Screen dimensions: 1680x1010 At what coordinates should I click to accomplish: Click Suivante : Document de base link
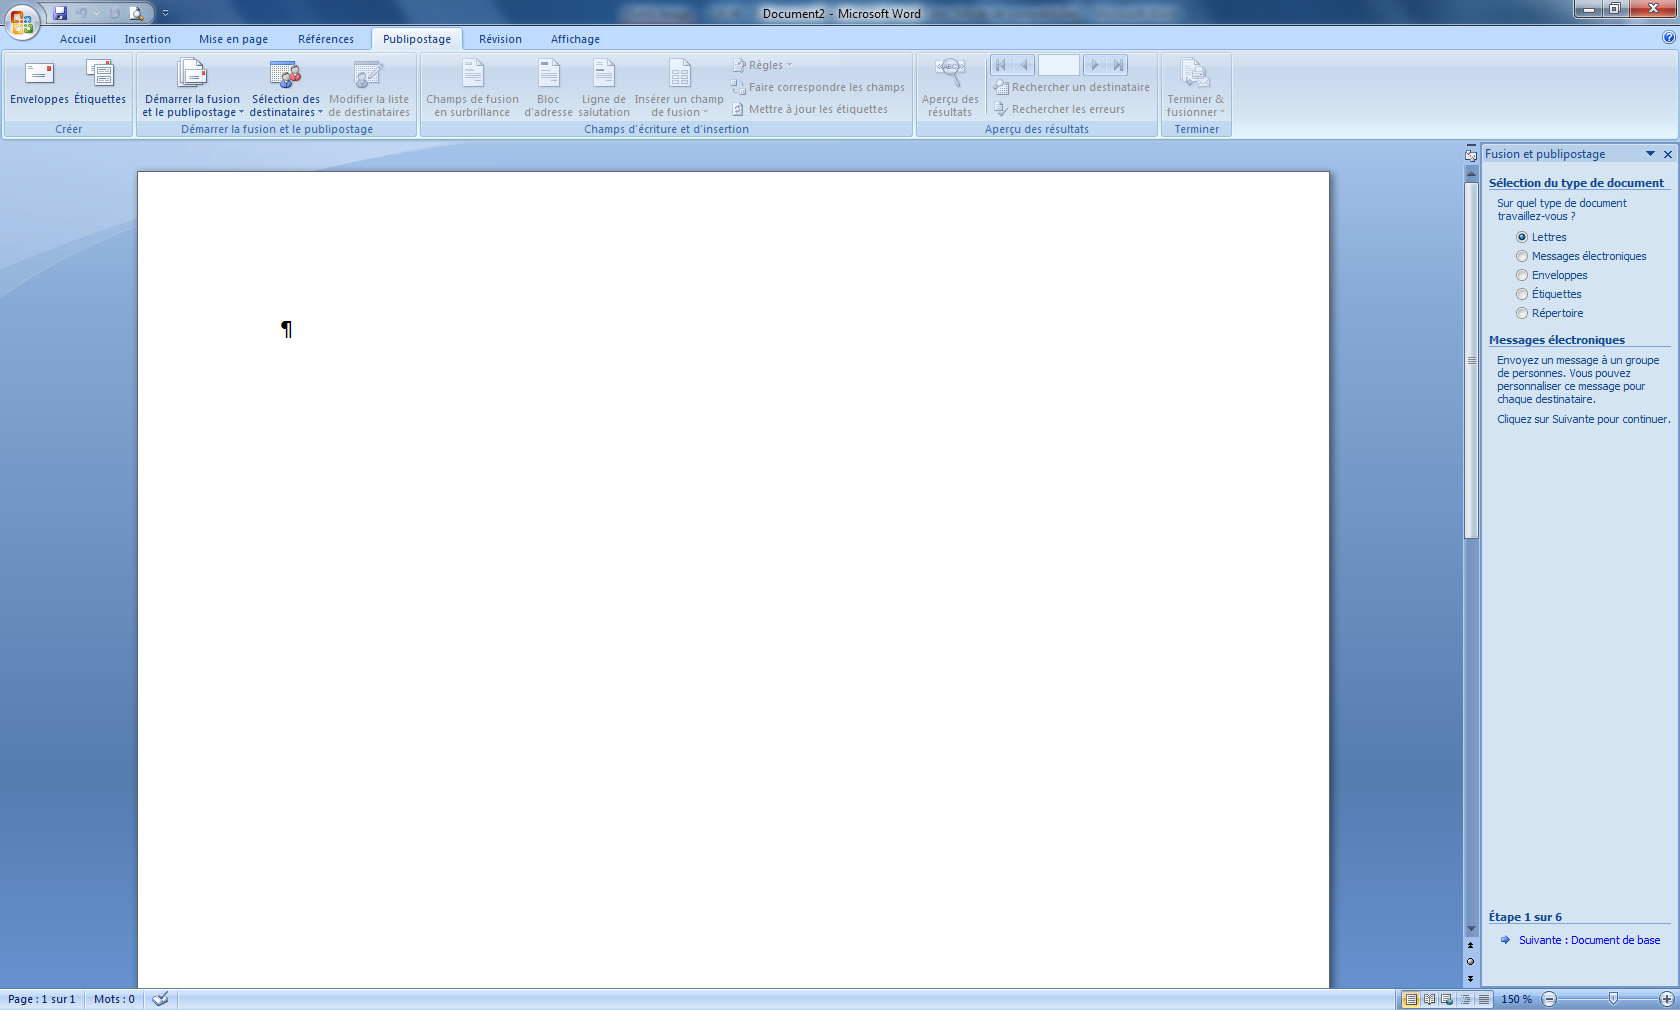click(1589, 940)
